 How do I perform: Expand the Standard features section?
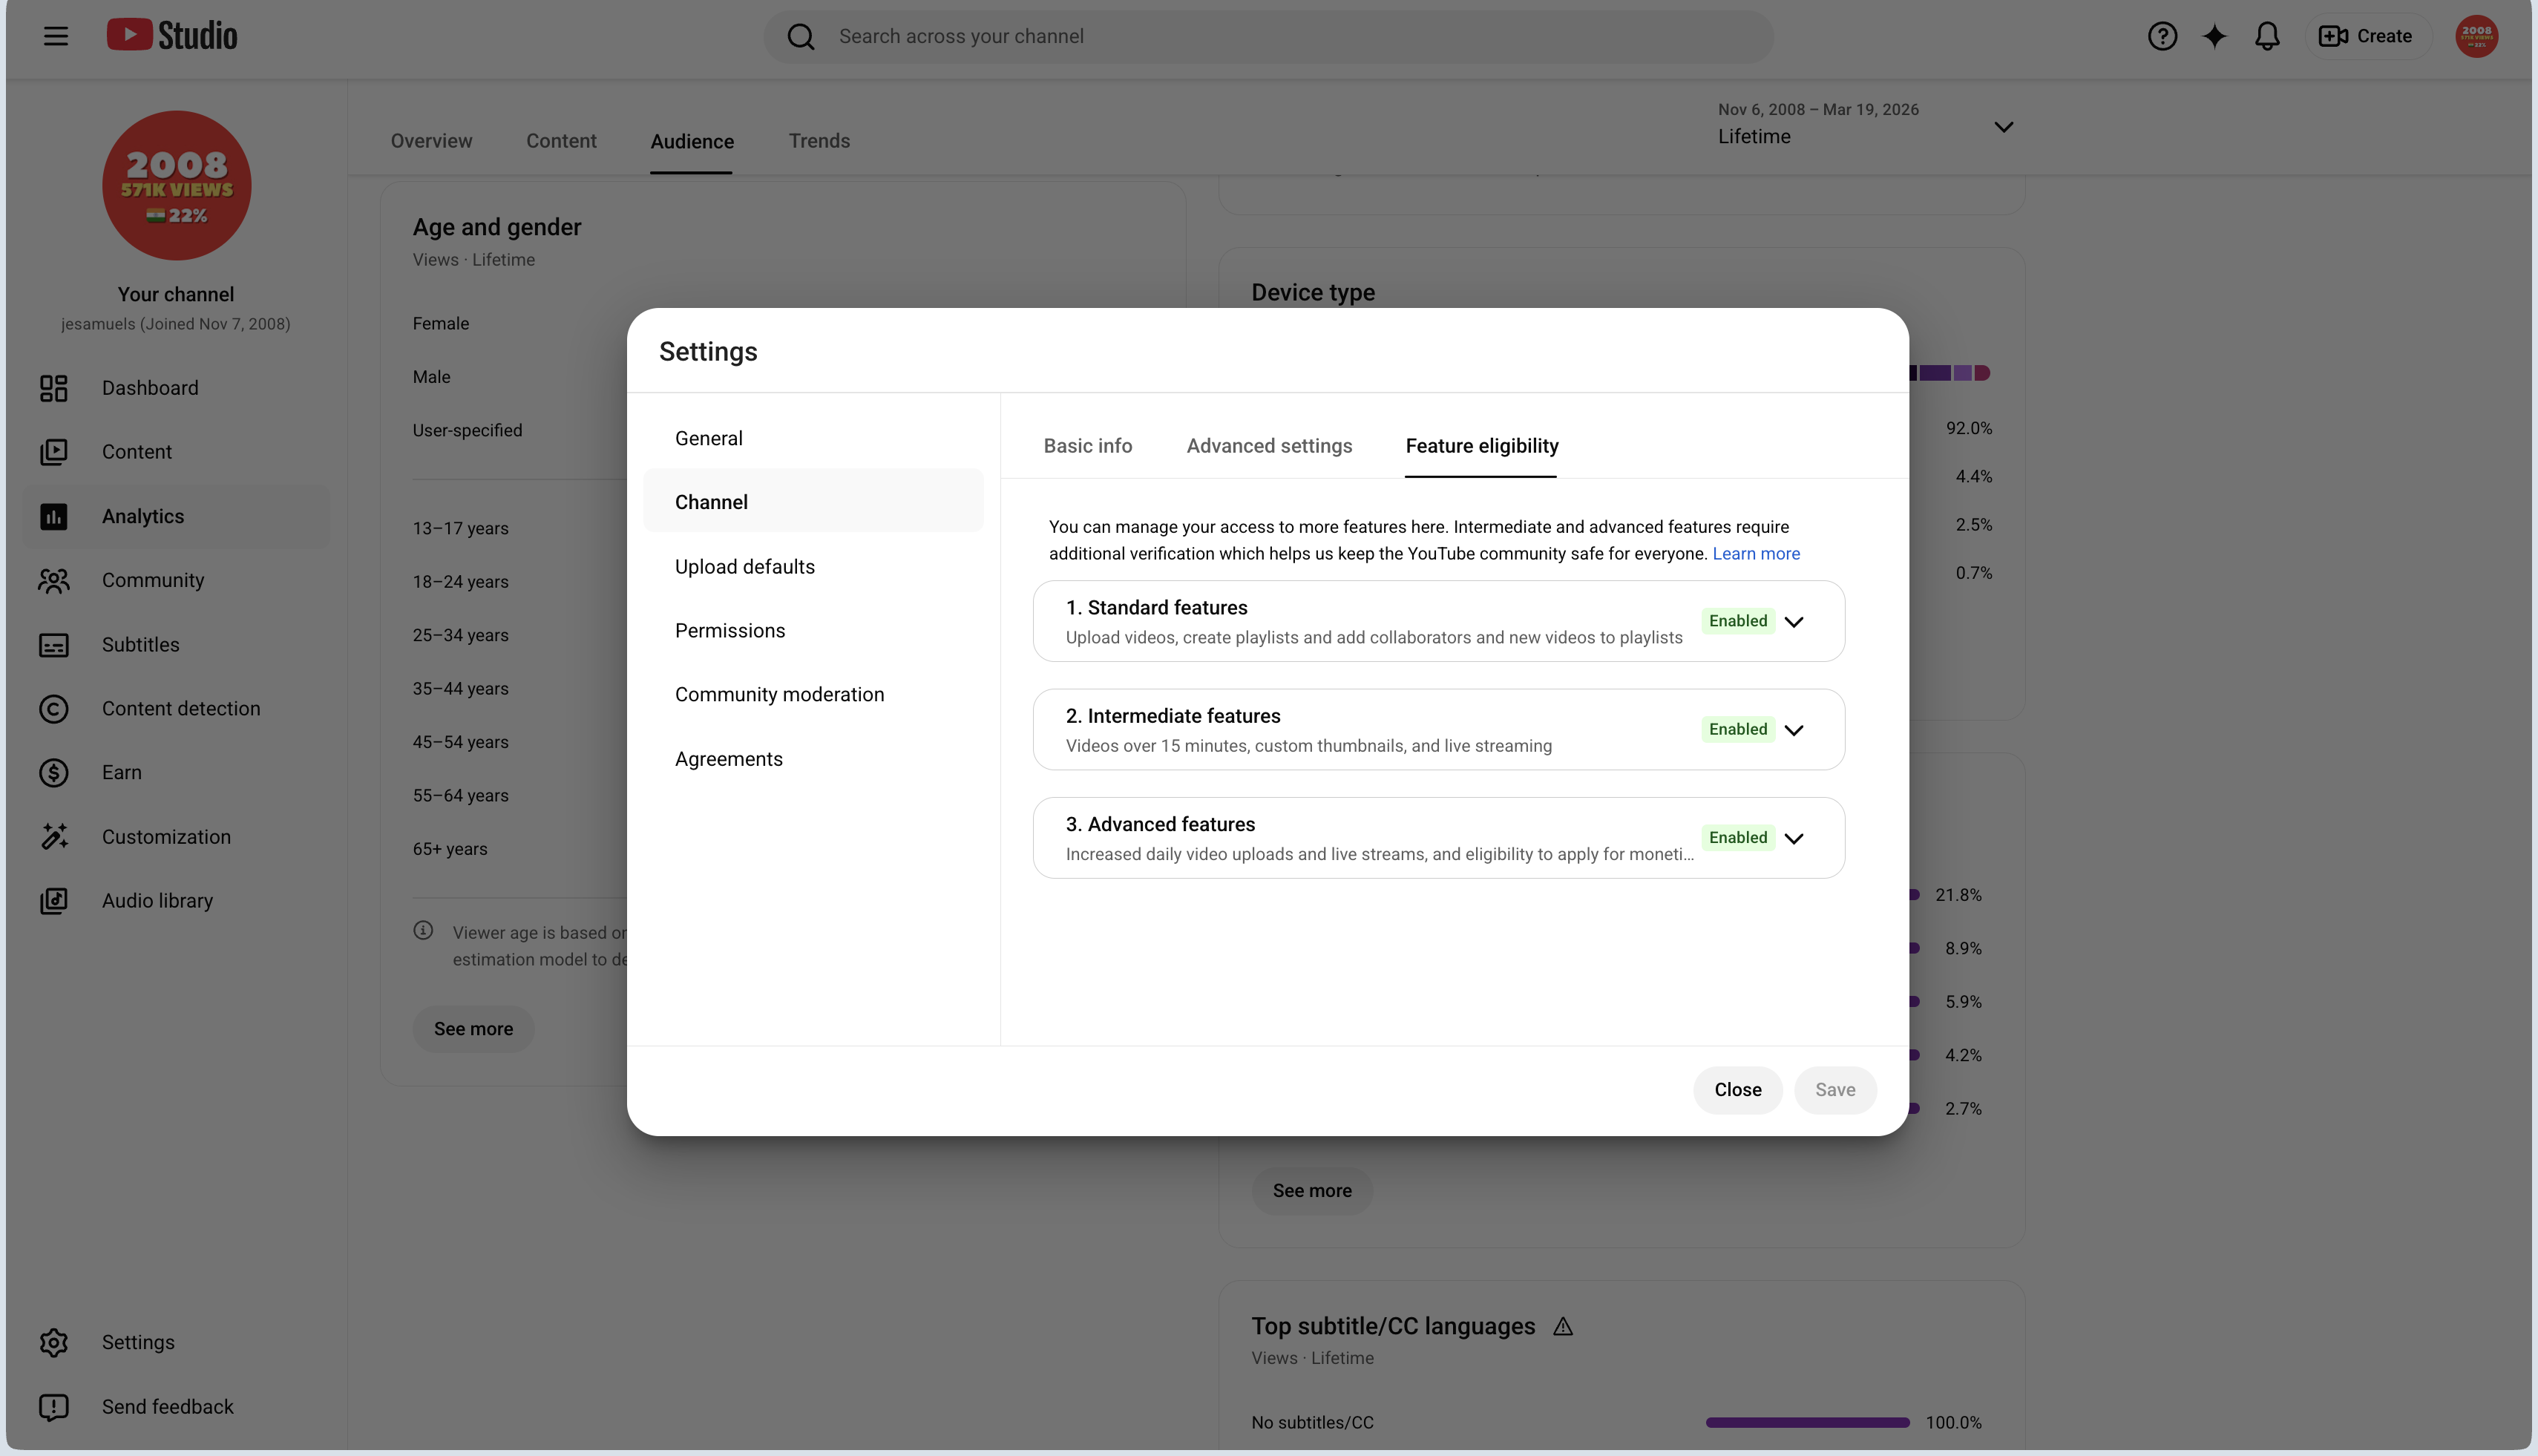click(1439, 621)
